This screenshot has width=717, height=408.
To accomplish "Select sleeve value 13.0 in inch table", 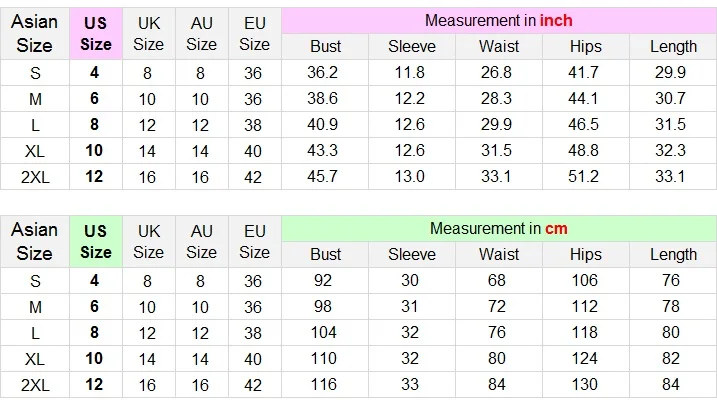I will [410, 177].
